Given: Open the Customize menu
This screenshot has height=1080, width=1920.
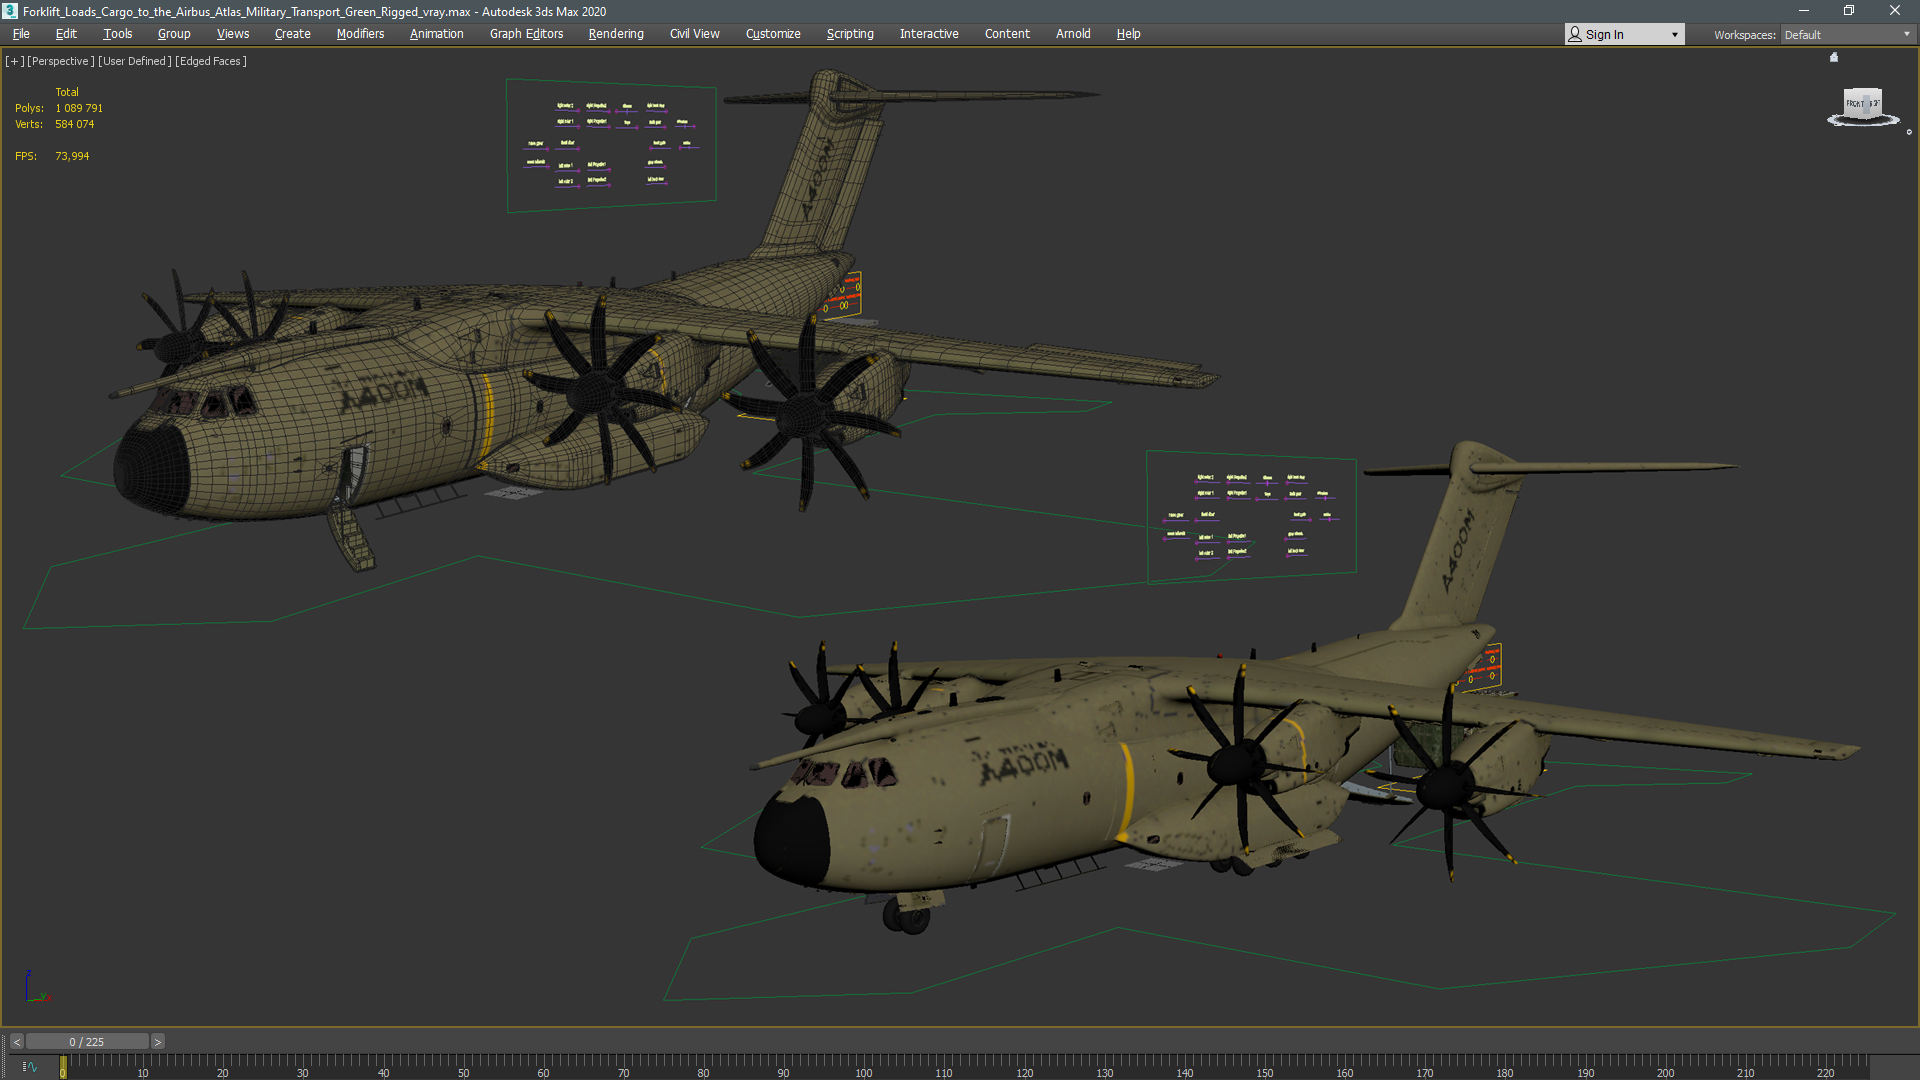Looking at the screenshot, I should click(773, 34).
